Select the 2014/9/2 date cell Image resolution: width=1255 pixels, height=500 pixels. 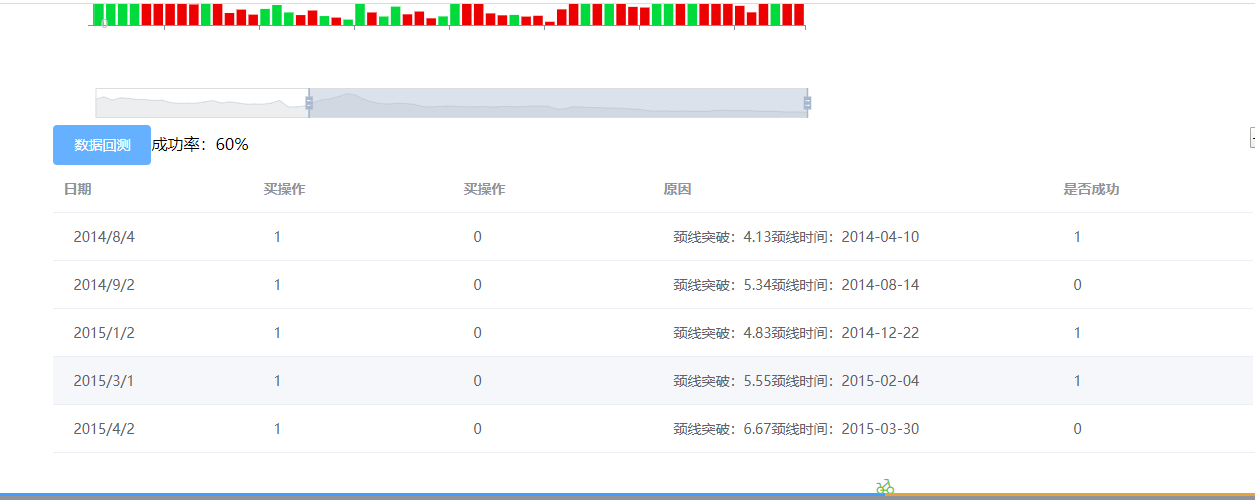point(104,285)
